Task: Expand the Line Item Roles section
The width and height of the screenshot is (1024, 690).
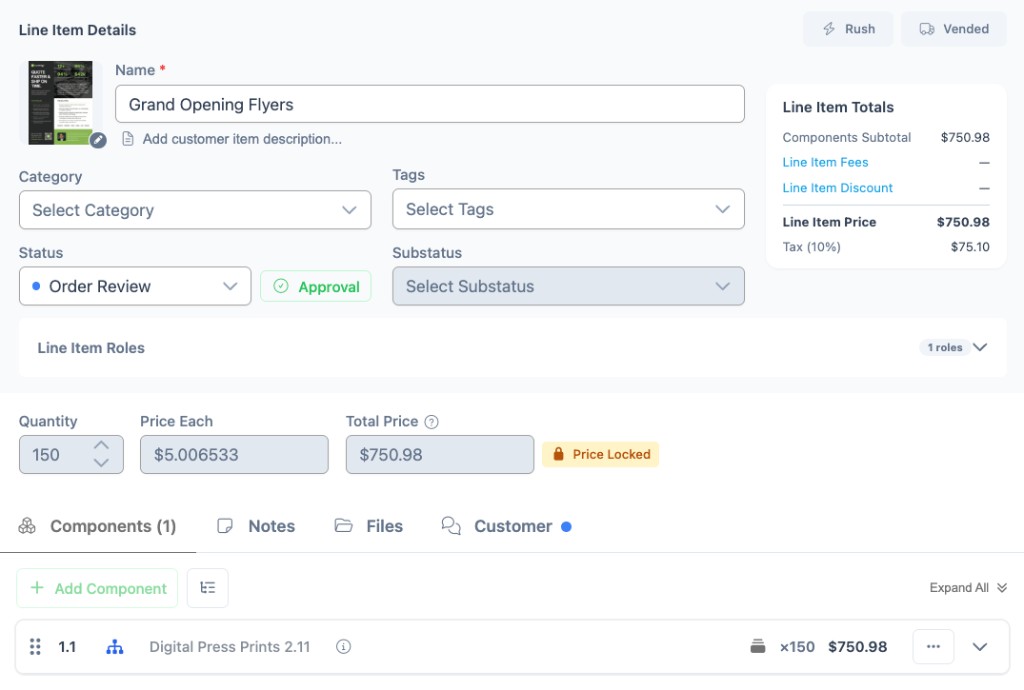Action: click(x=980, y=347)
